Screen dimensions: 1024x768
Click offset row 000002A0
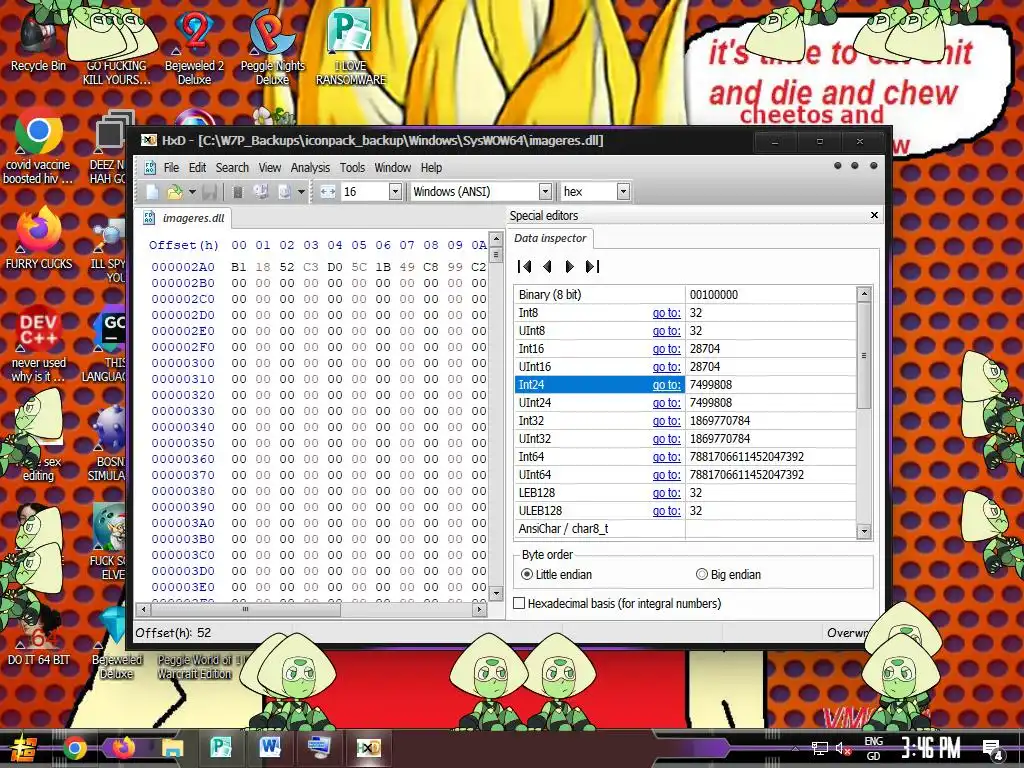[183, 267]
